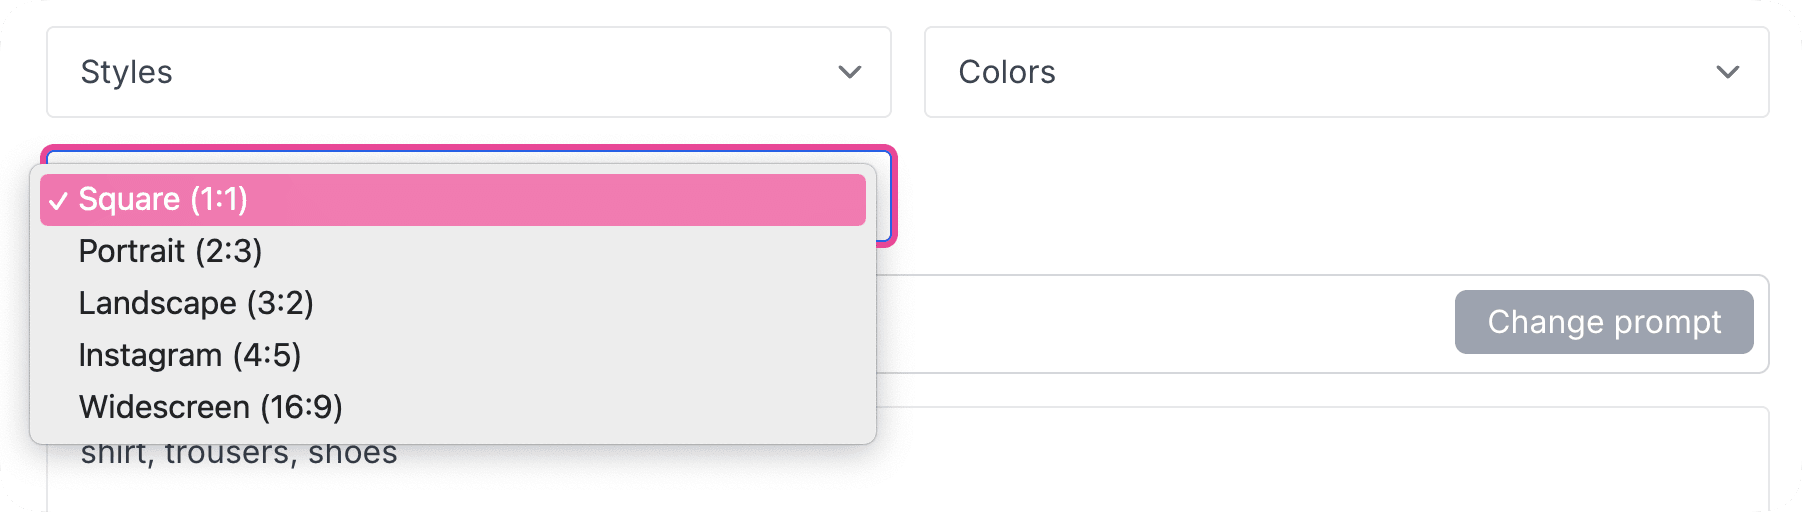Pick Landscape (3:2) from the list
1802x512 pixels.
pyautogui.click(x=196, y=303)
